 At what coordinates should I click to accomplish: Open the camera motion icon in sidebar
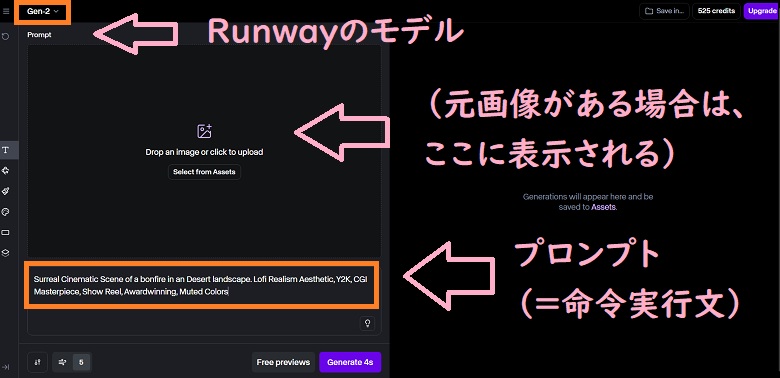(6, 171)
